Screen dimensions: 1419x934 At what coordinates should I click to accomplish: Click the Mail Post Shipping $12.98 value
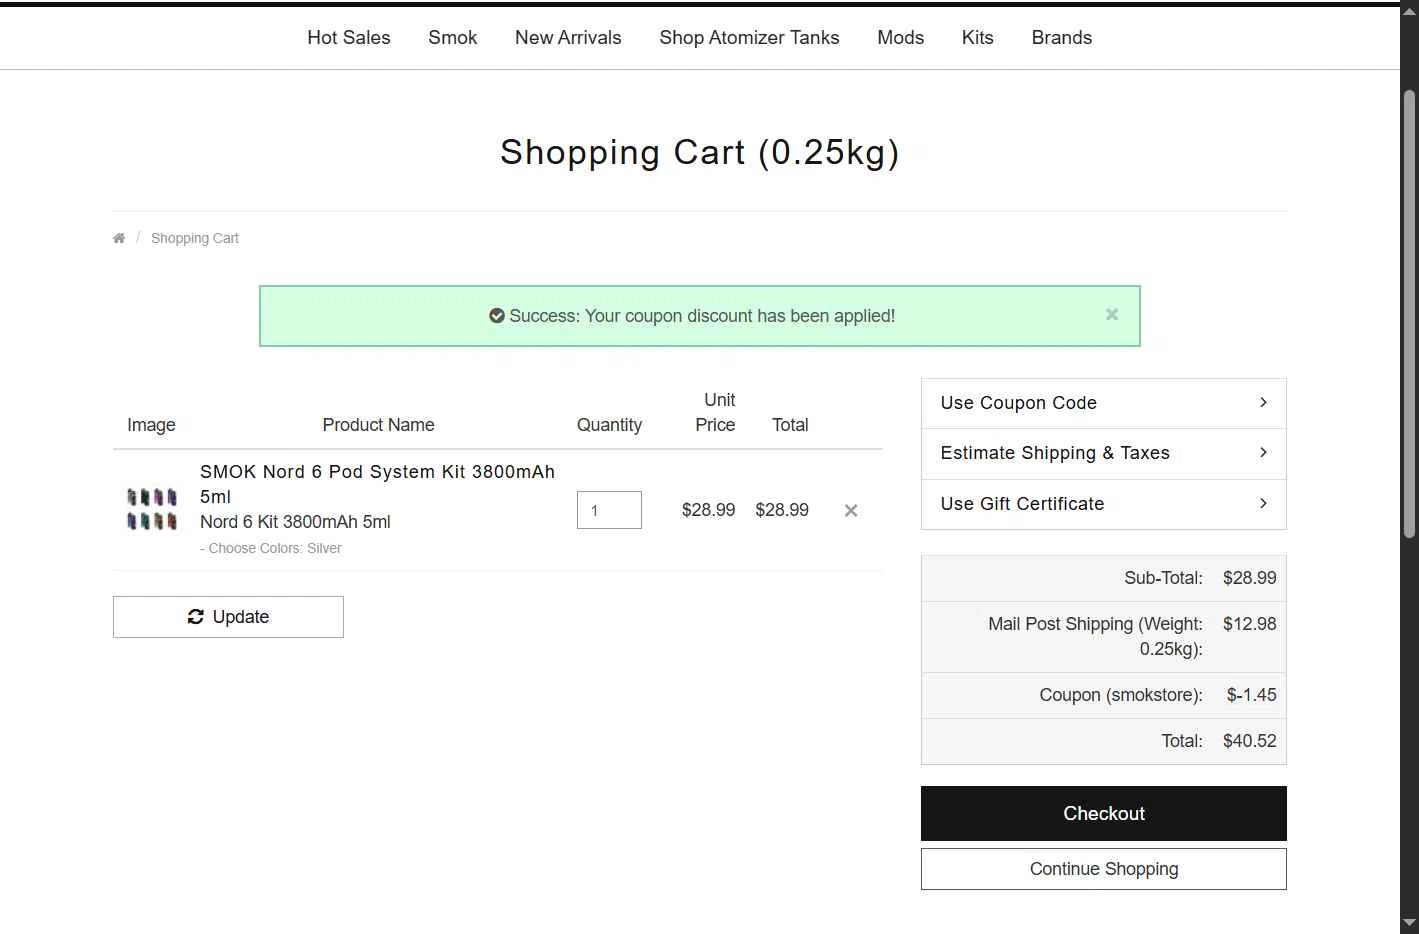click(1250, 624)
